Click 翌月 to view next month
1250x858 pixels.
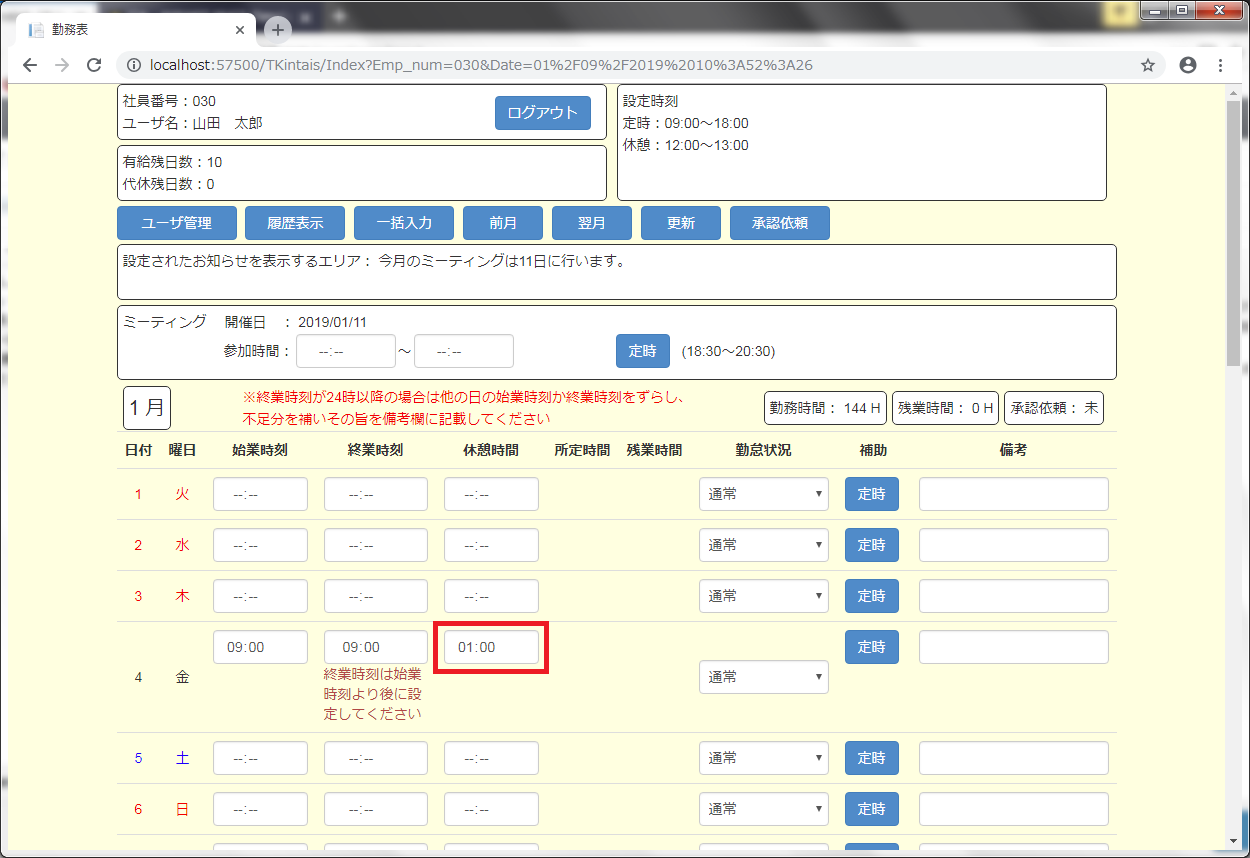click(591, 222)
